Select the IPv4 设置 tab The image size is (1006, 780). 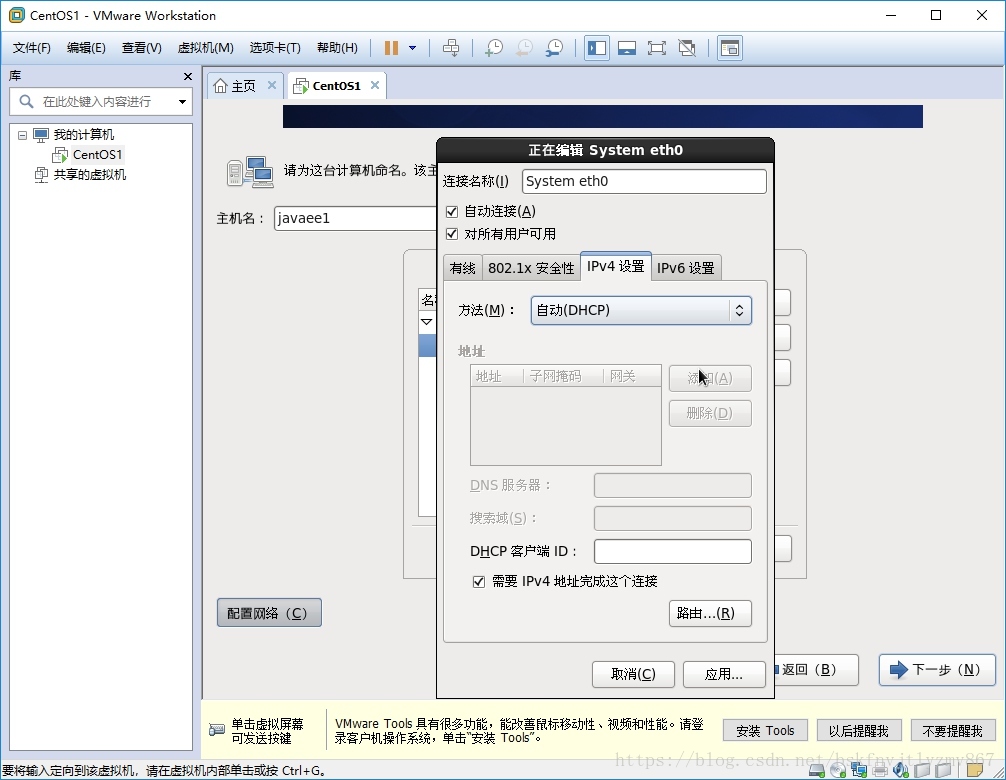point(615,266)
